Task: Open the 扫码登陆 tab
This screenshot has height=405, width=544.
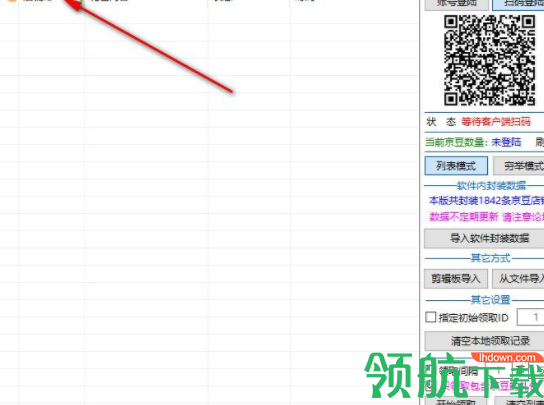Action: click(518, 4)
